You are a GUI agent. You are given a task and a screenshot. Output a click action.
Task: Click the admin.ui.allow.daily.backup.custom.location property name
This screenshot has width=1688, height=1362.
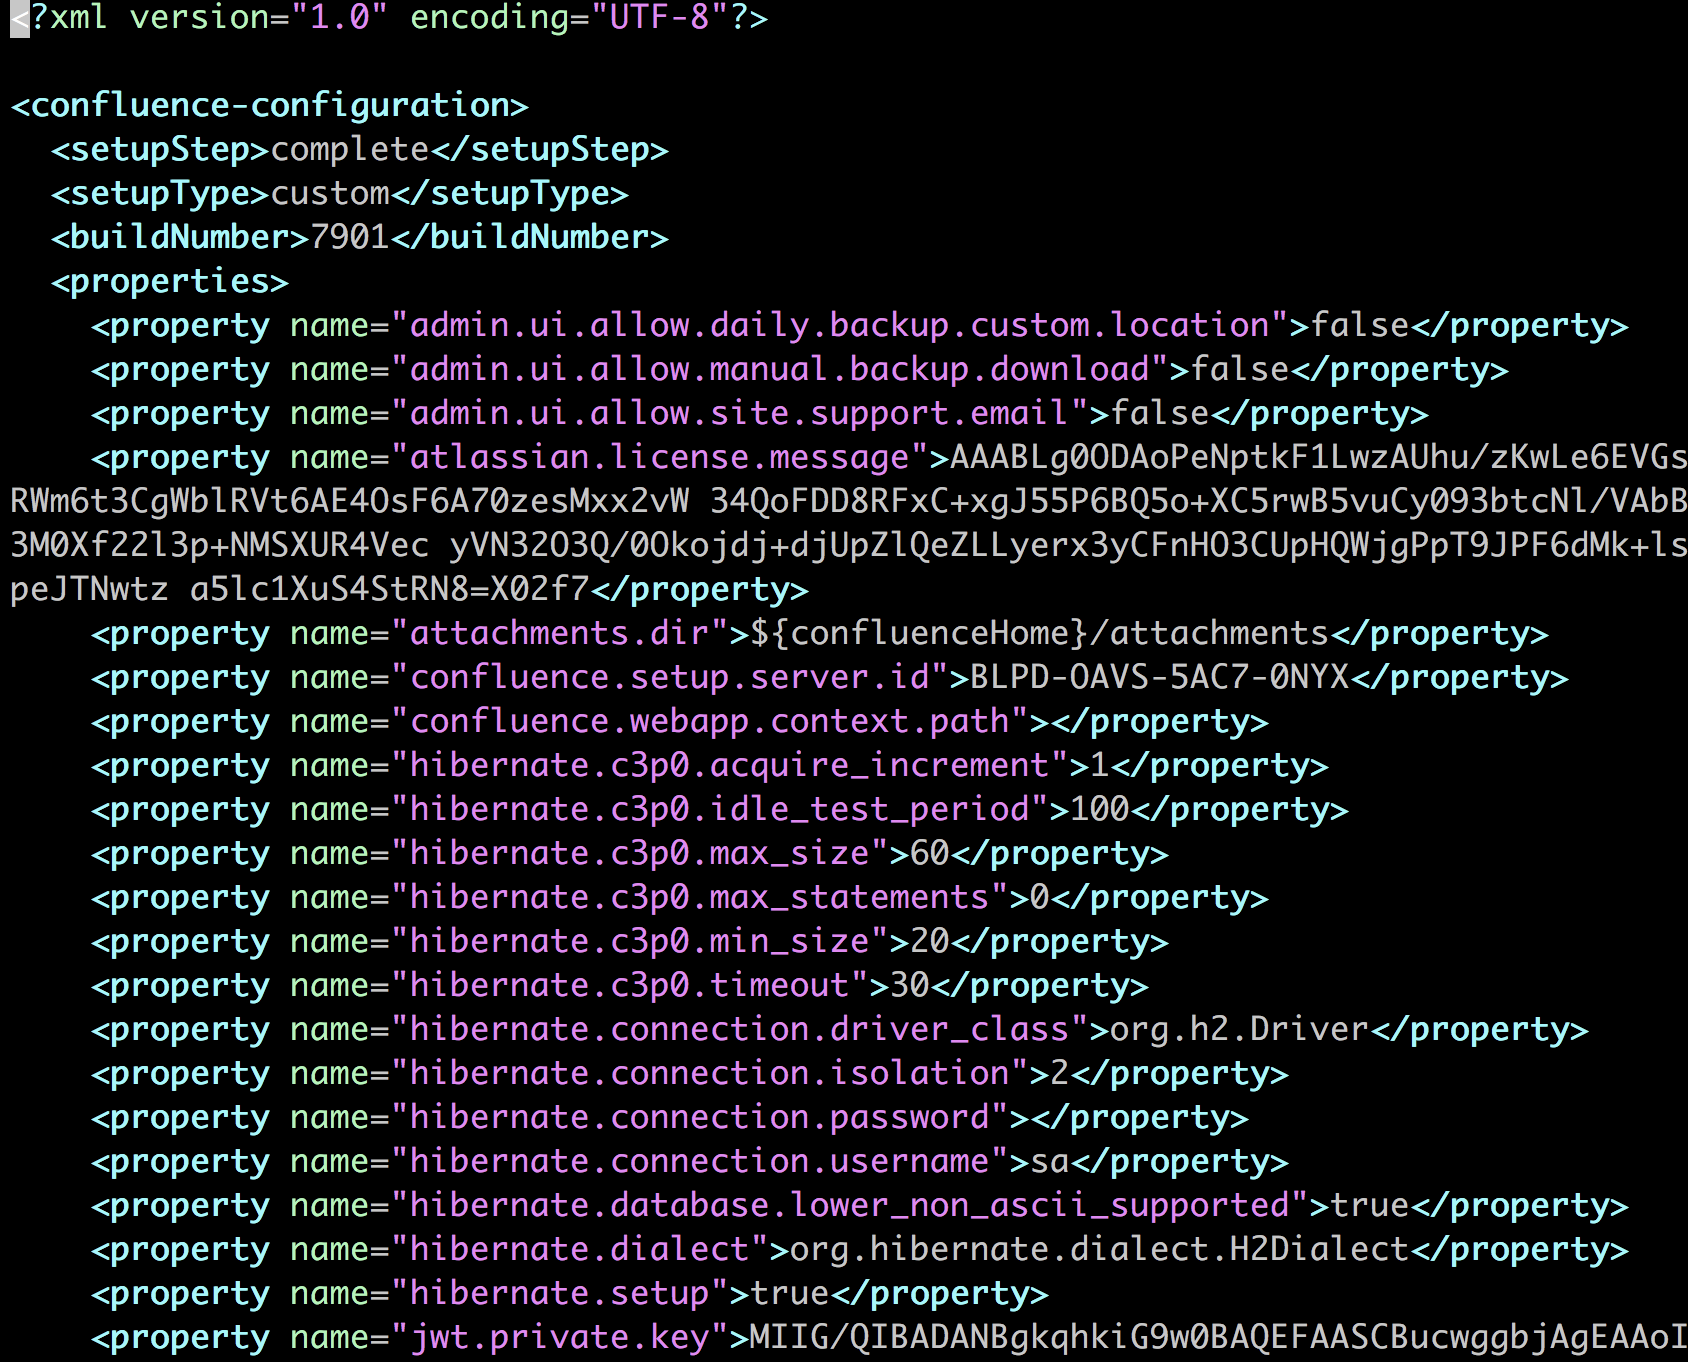pyautogui.click(x=839, y=325)
